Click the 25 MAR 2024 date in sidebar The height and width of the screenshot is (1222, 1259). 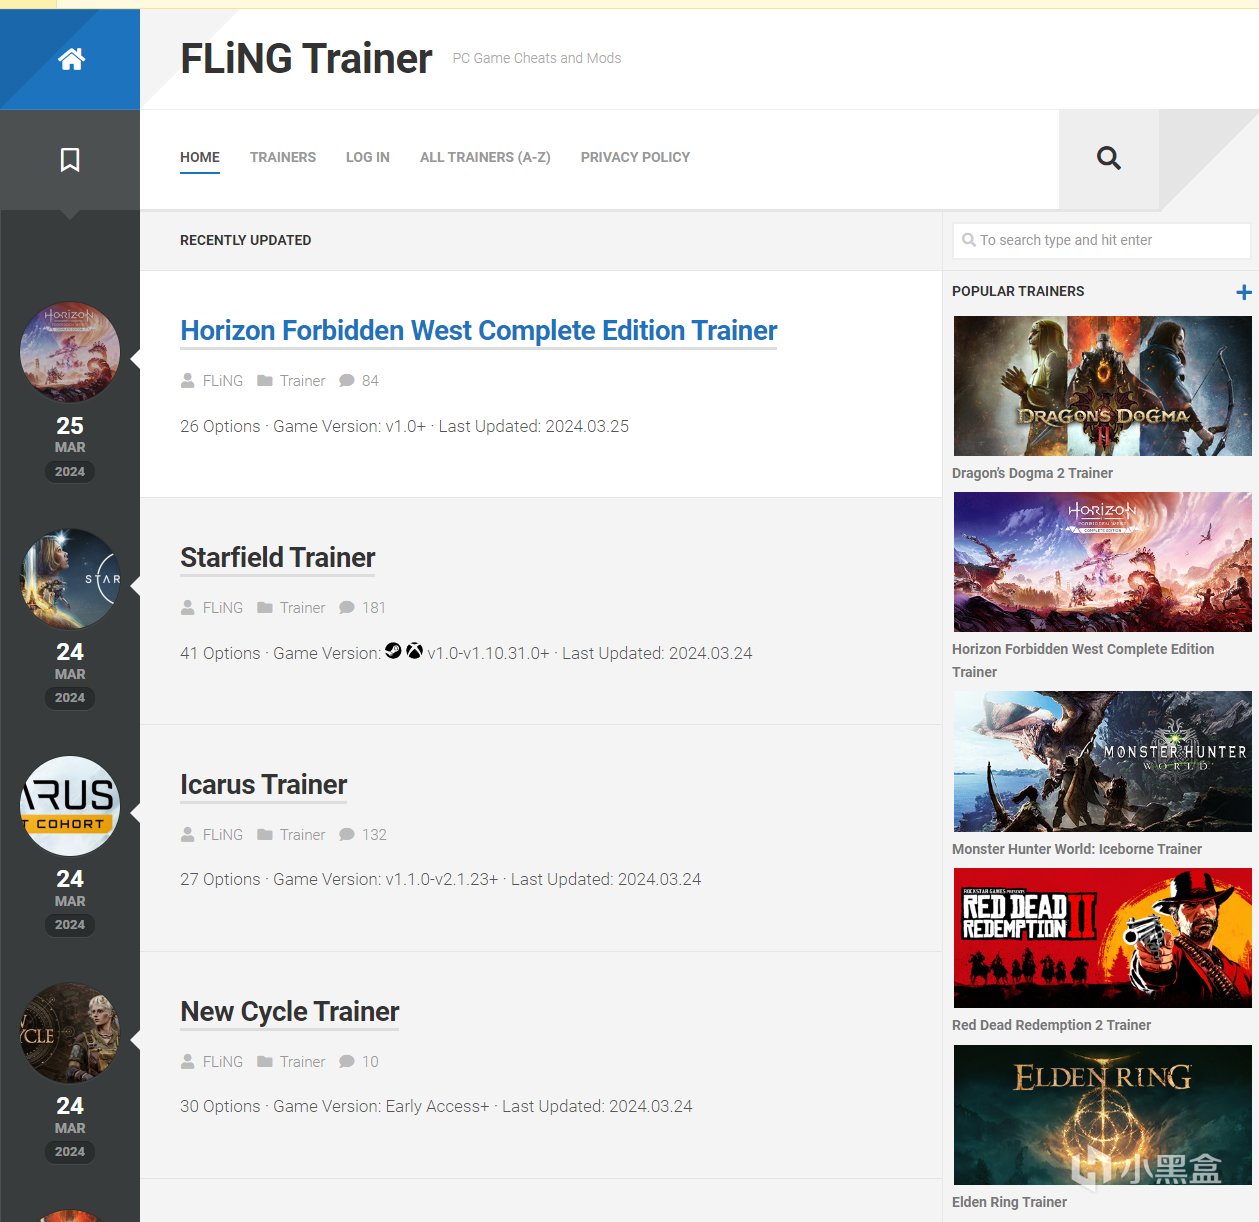(70, 447)
